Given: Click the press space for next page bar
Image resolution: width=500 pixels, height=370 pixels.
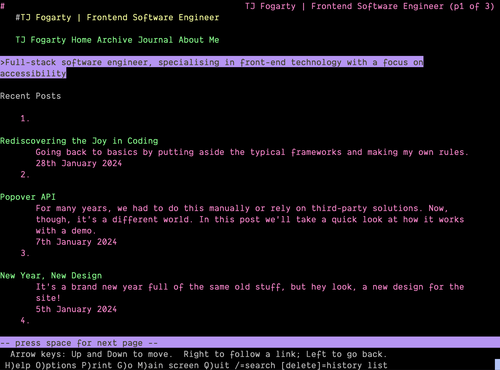Looking at the screenshot, I should 250,343.
